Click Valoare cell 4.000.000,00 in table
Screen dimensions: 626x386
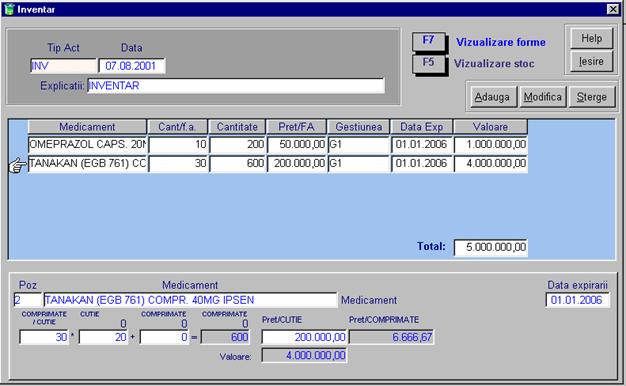coord(491,163)
